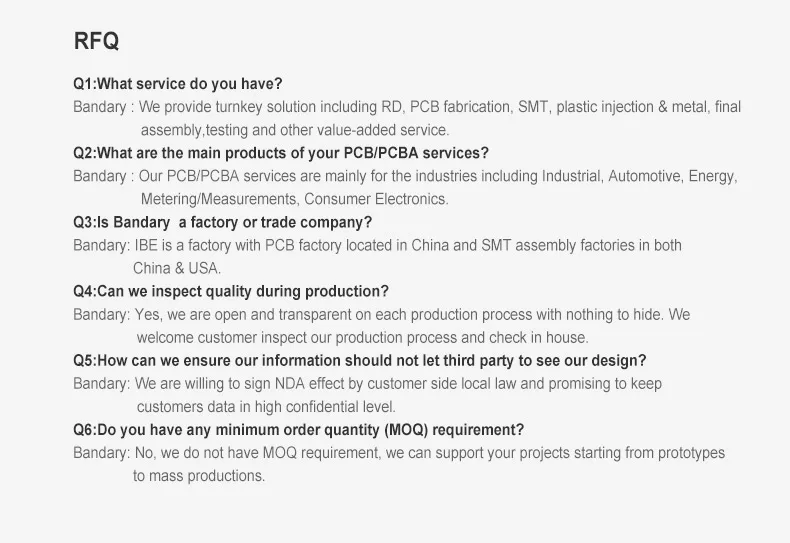Click the 'to mass productions.' line
This screenshot has height=543, width=790.
[x=199, y=476]
